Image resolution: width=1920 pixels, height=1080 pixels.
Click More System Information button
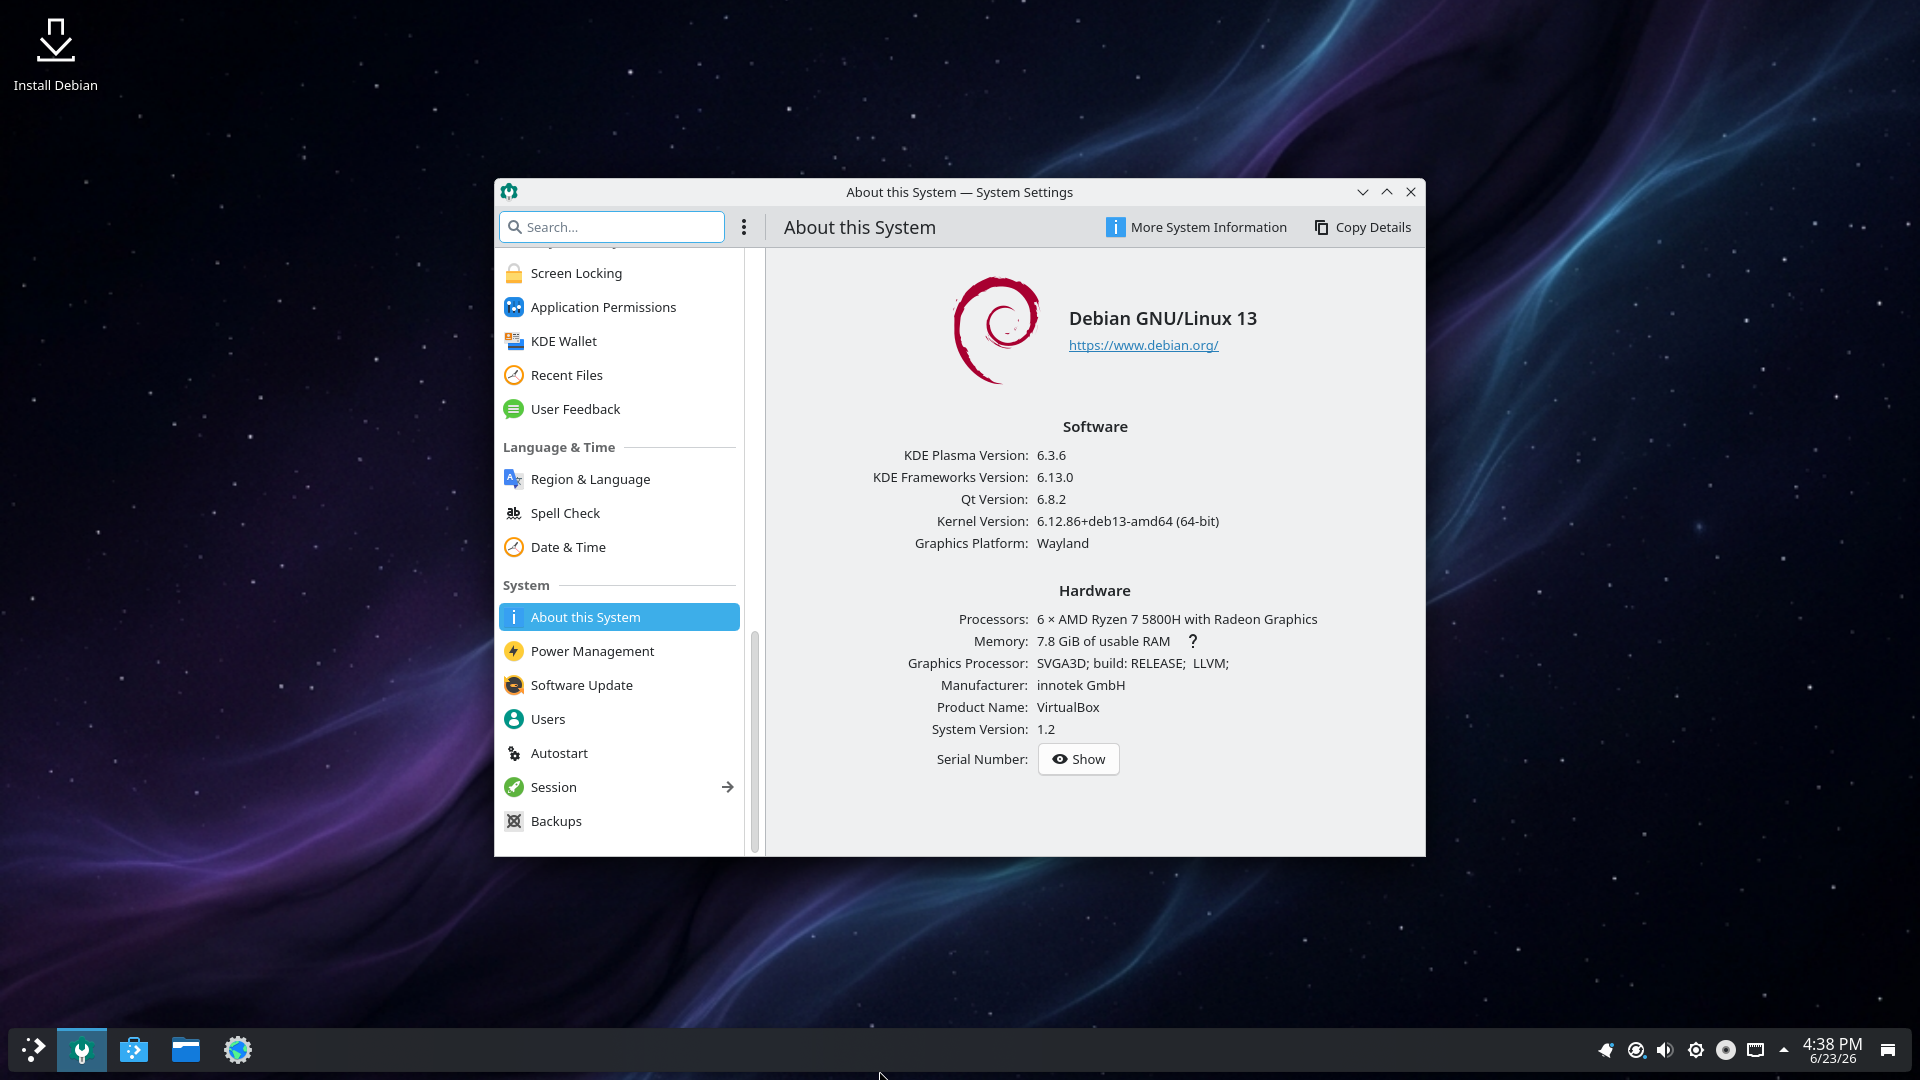point(1196,227)
